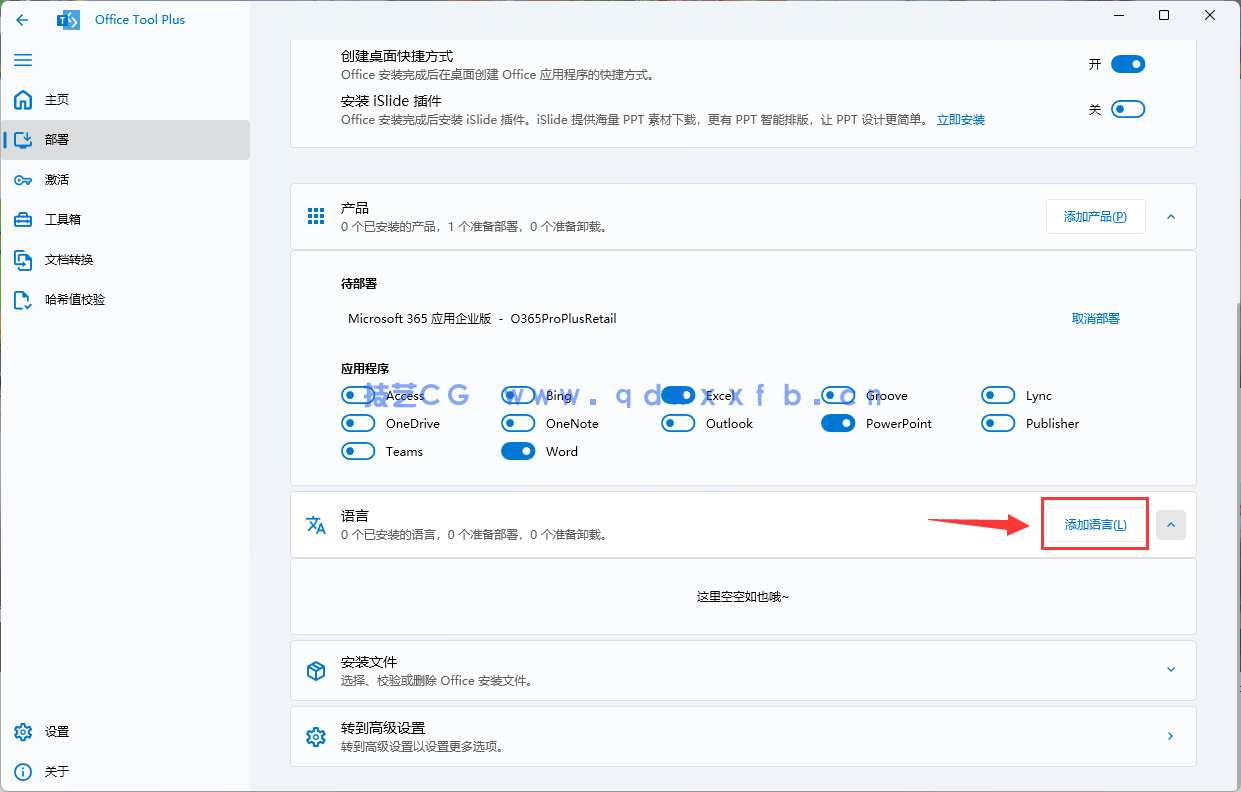The image size is (1241, 792).
Task: Click the back arrow at top left
Action: 22,19
